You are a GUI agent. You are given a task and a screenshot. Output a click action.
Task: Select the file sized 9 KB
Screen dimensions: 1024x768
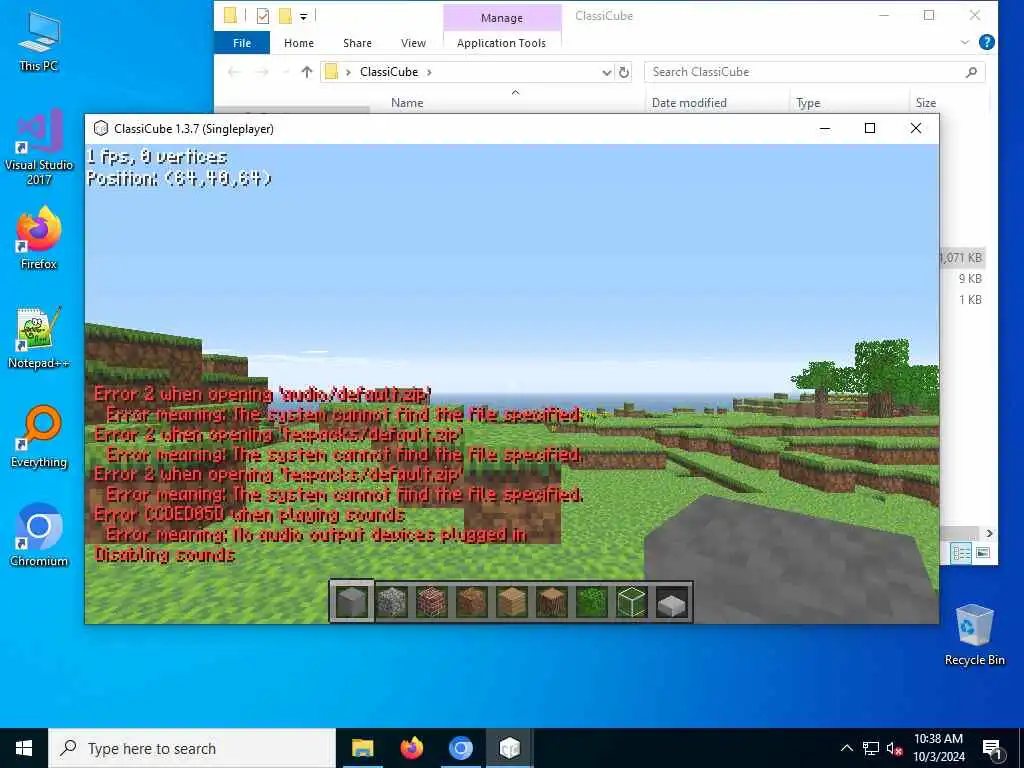pos(970,279)
